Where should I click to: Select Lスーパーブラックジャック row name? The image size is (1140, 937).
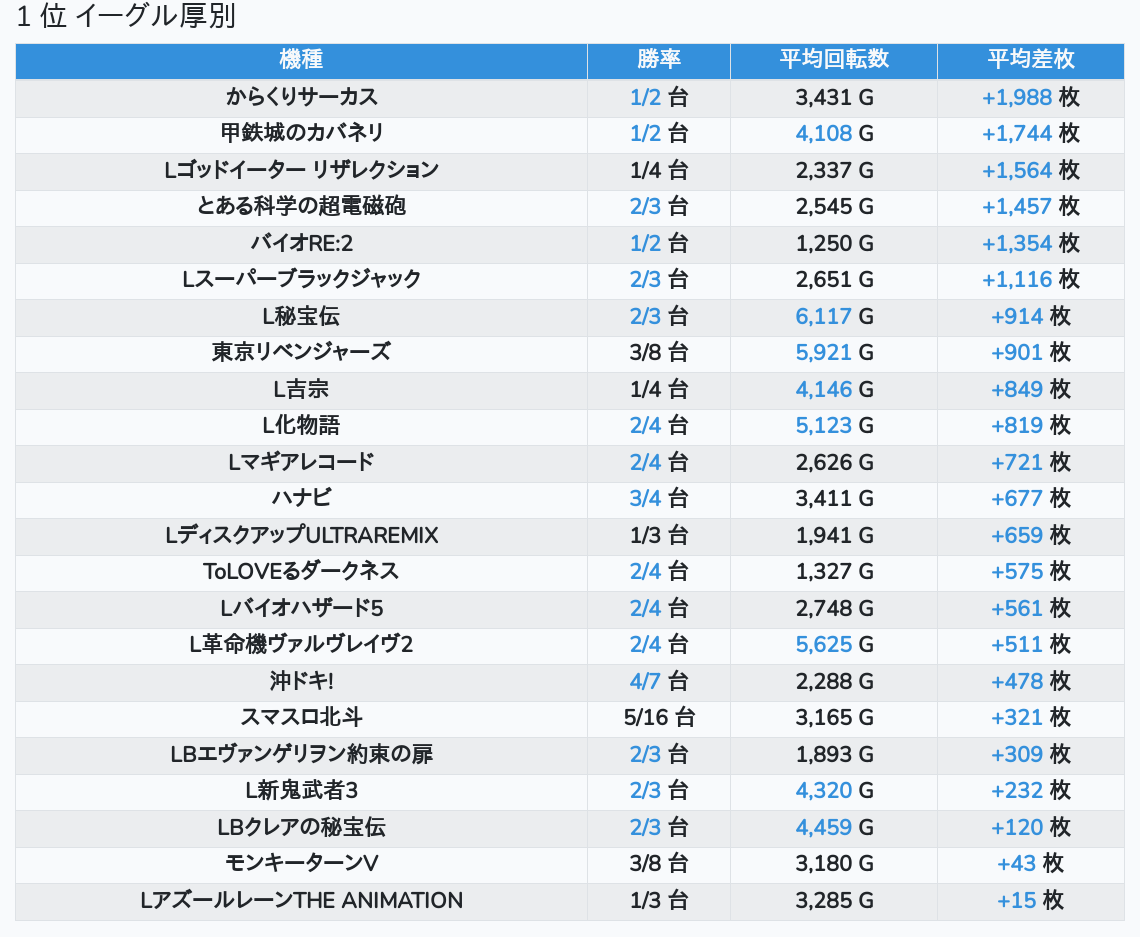tap(301, 279)
